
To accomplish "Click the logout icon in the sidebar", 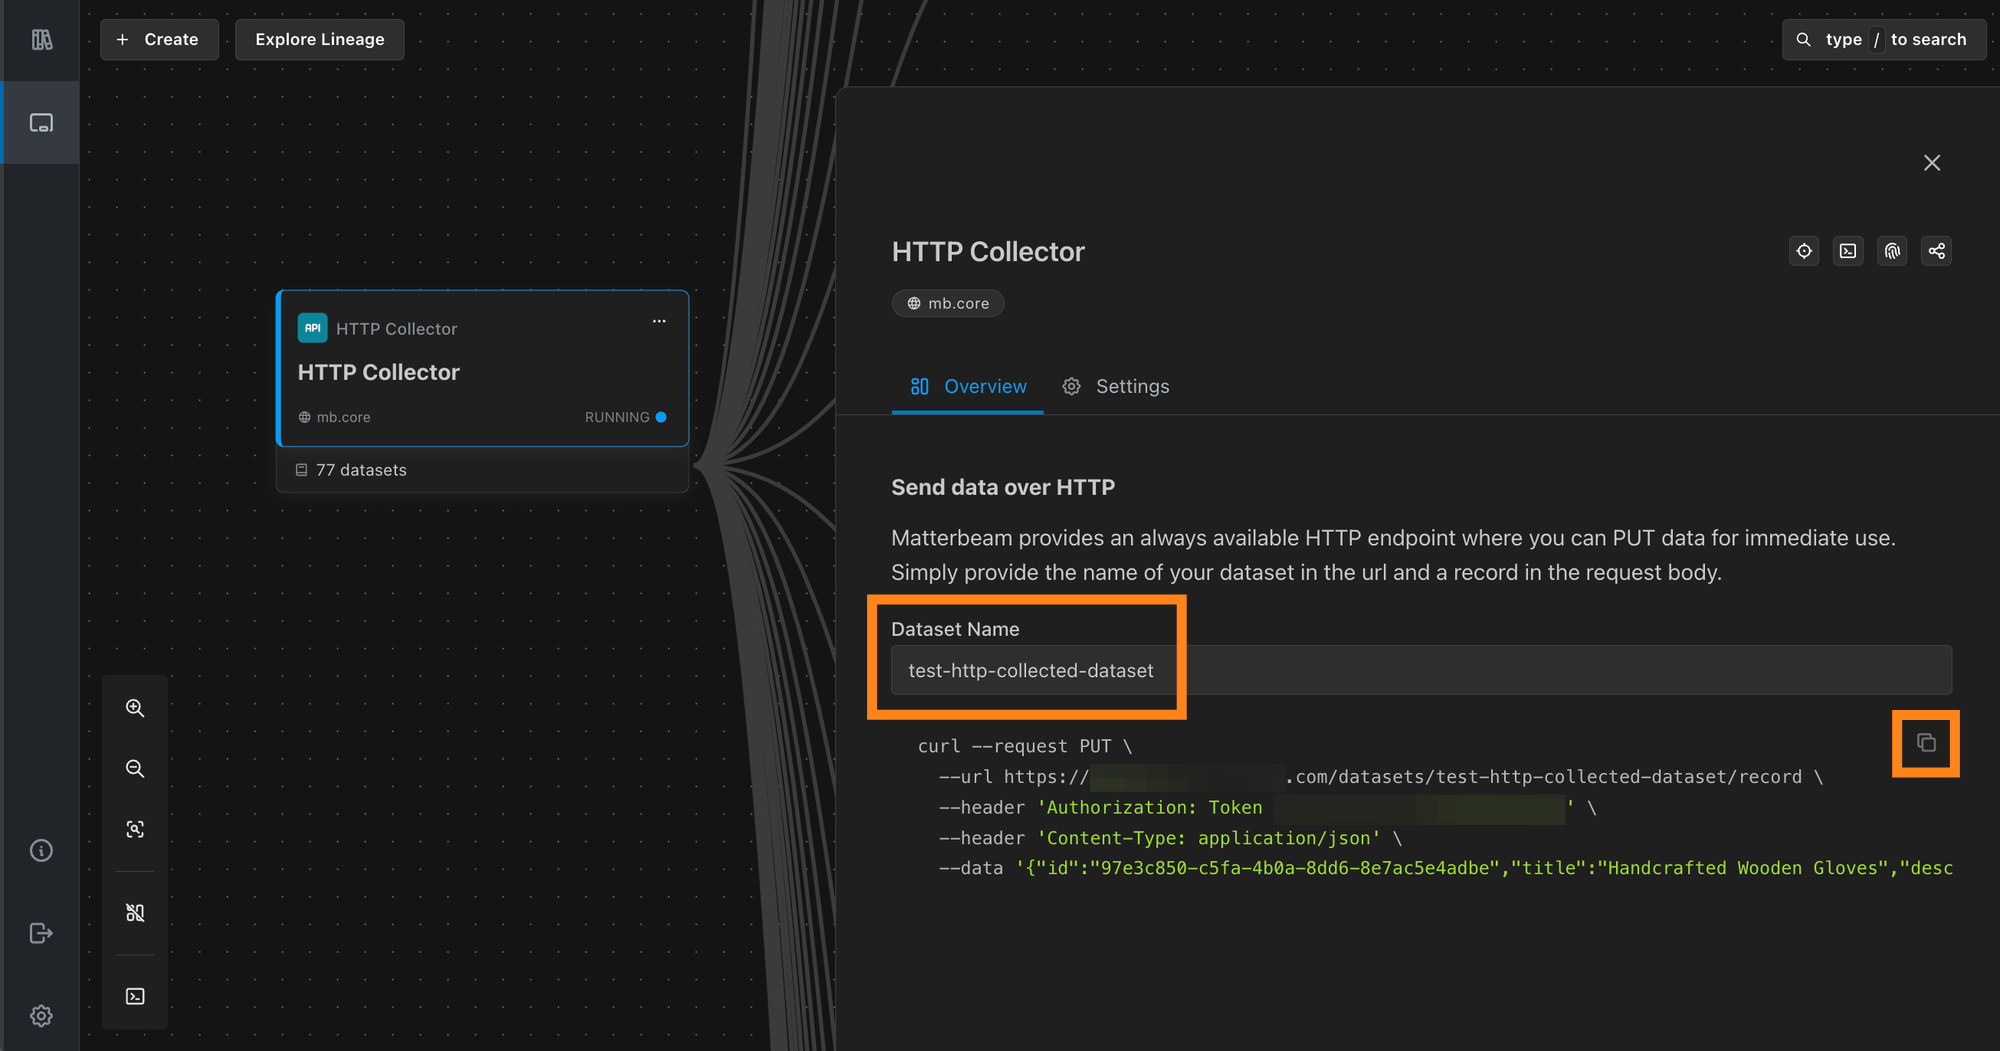I will click(x=41, y=933).
